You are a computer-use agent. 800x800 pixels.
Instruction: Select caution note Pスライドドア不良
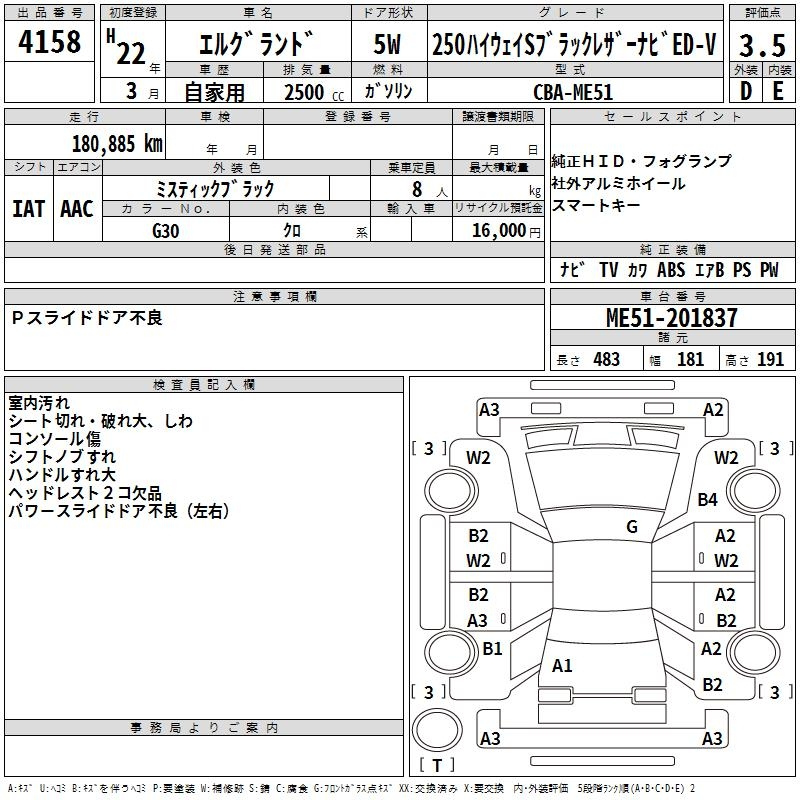[x=87, y=318]
